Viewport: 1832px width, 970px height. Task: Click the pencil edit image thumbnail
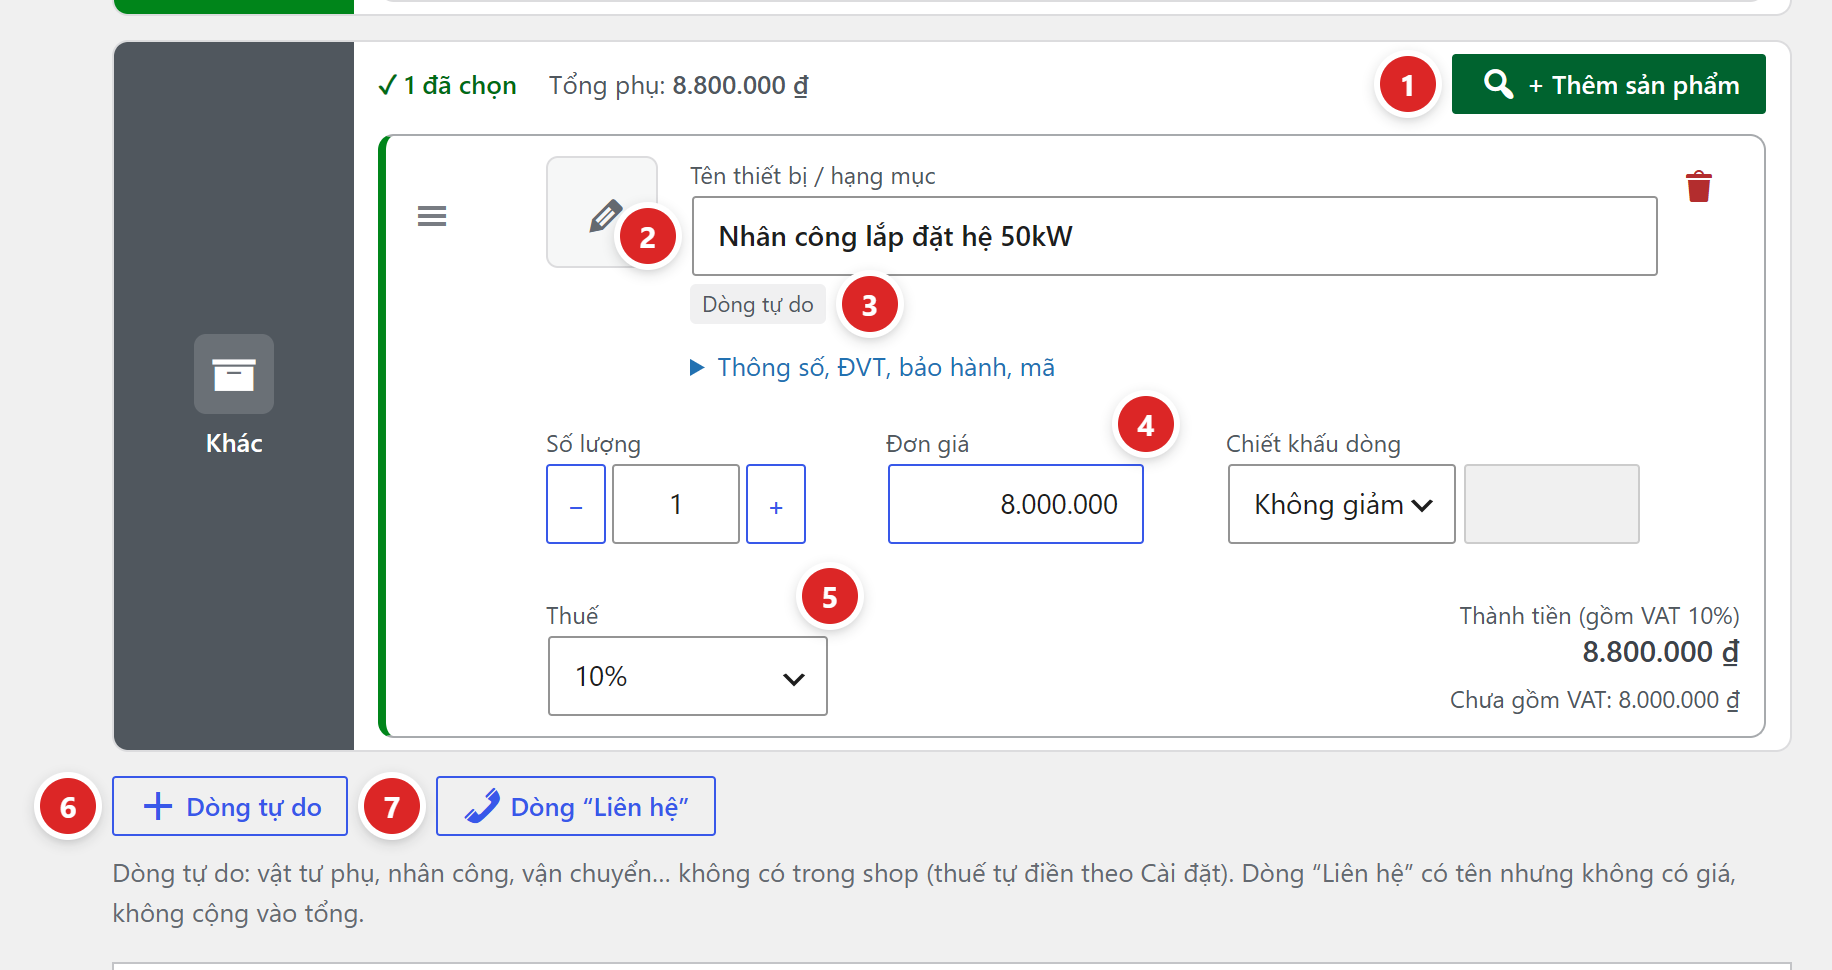click(x=602, y=212)
